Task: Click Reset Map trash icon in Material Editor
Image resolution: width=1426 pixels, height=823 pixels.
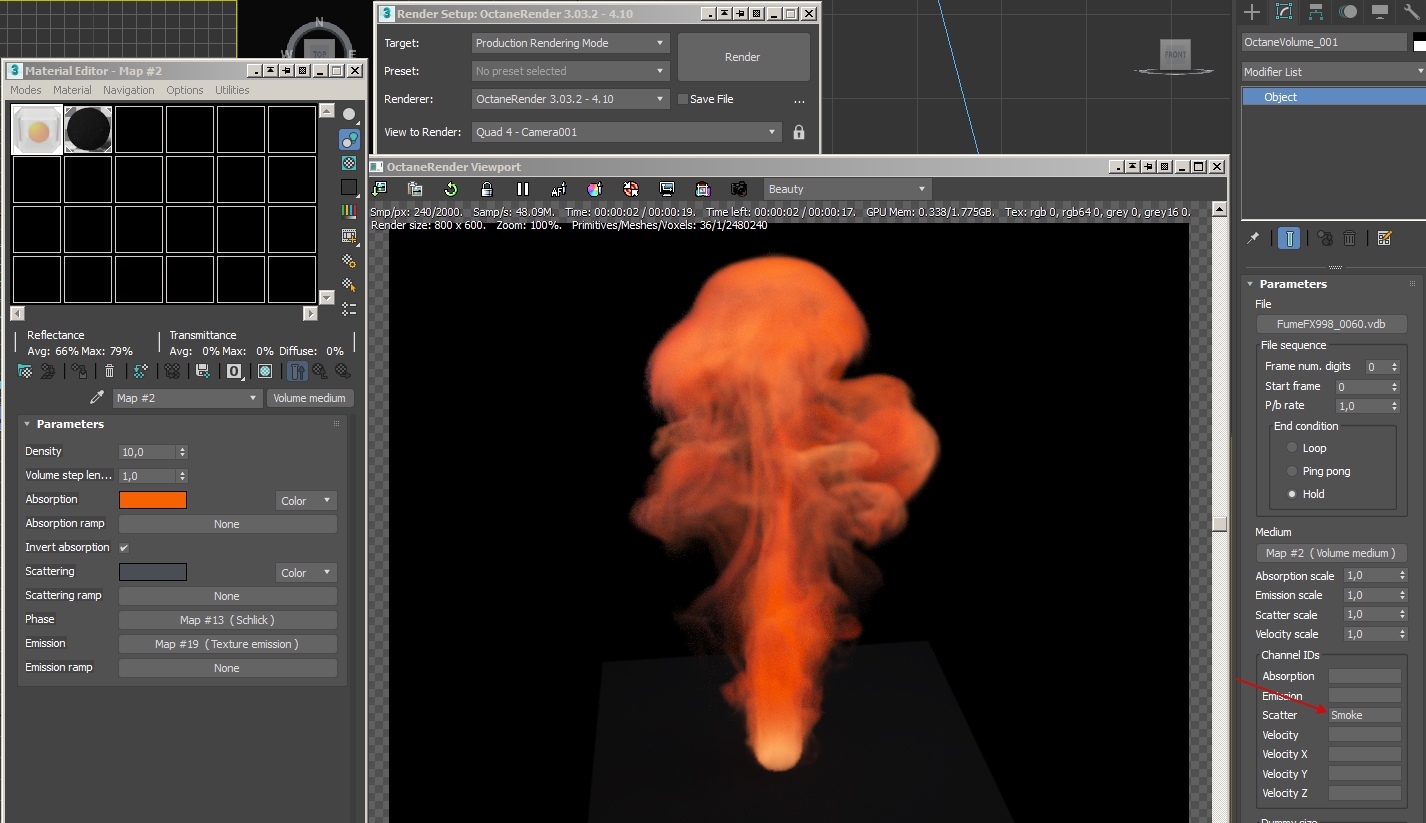Action: pyautogui.click(x=109, y=371)
